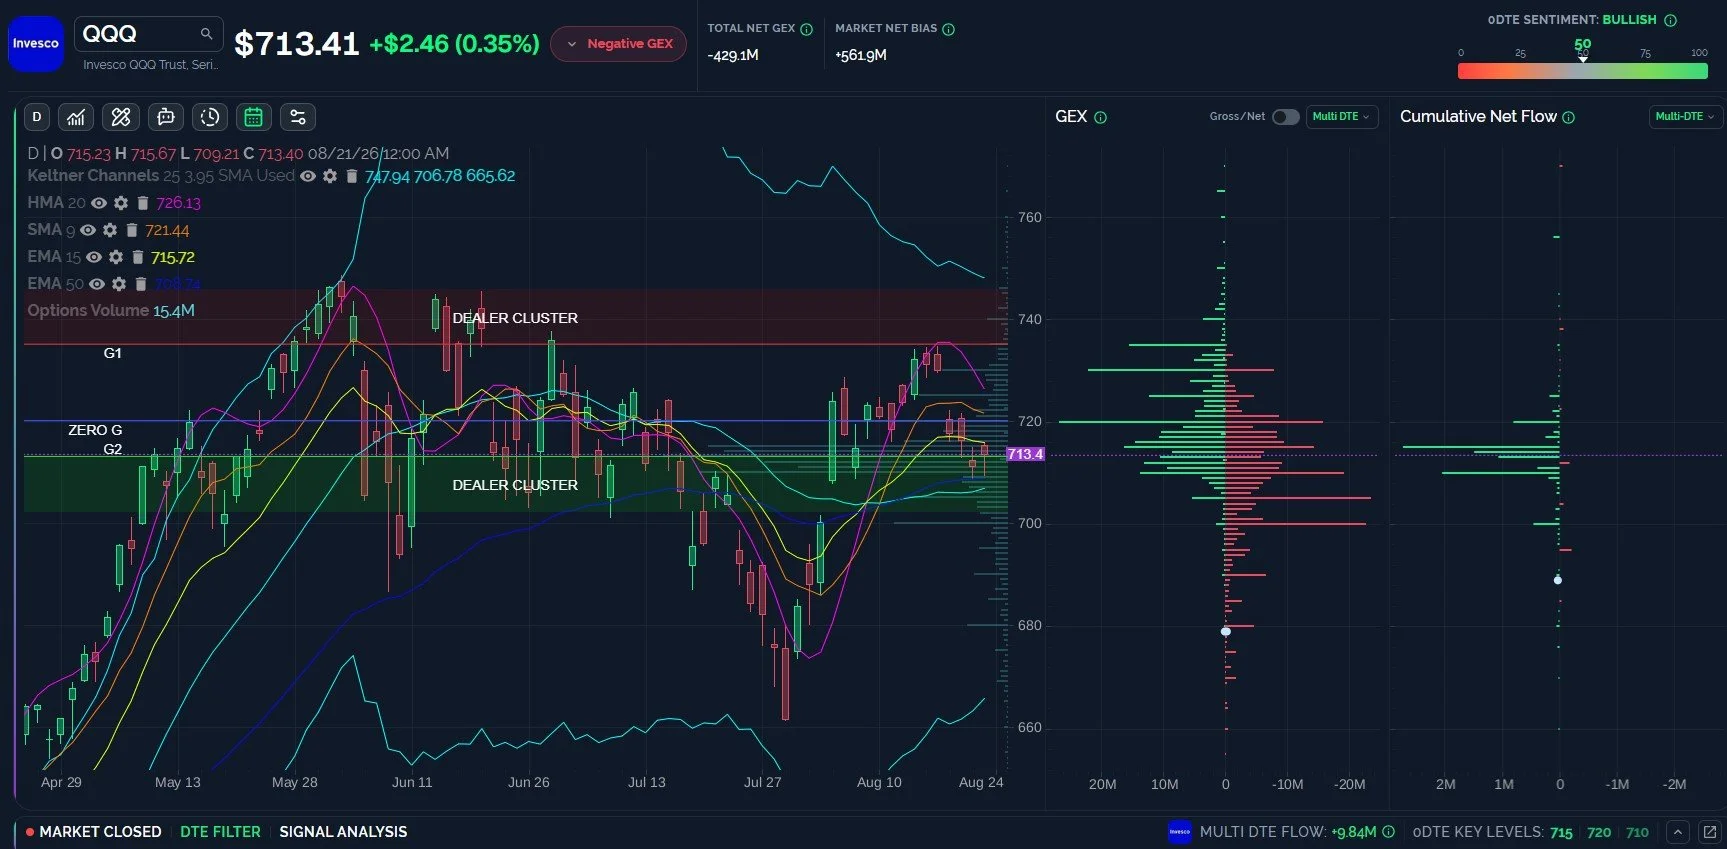The width and height of the screenshot is (1727, 849).
Task: Click Multi DTE Flow info icon
Action: click(x=1388, y=832)
